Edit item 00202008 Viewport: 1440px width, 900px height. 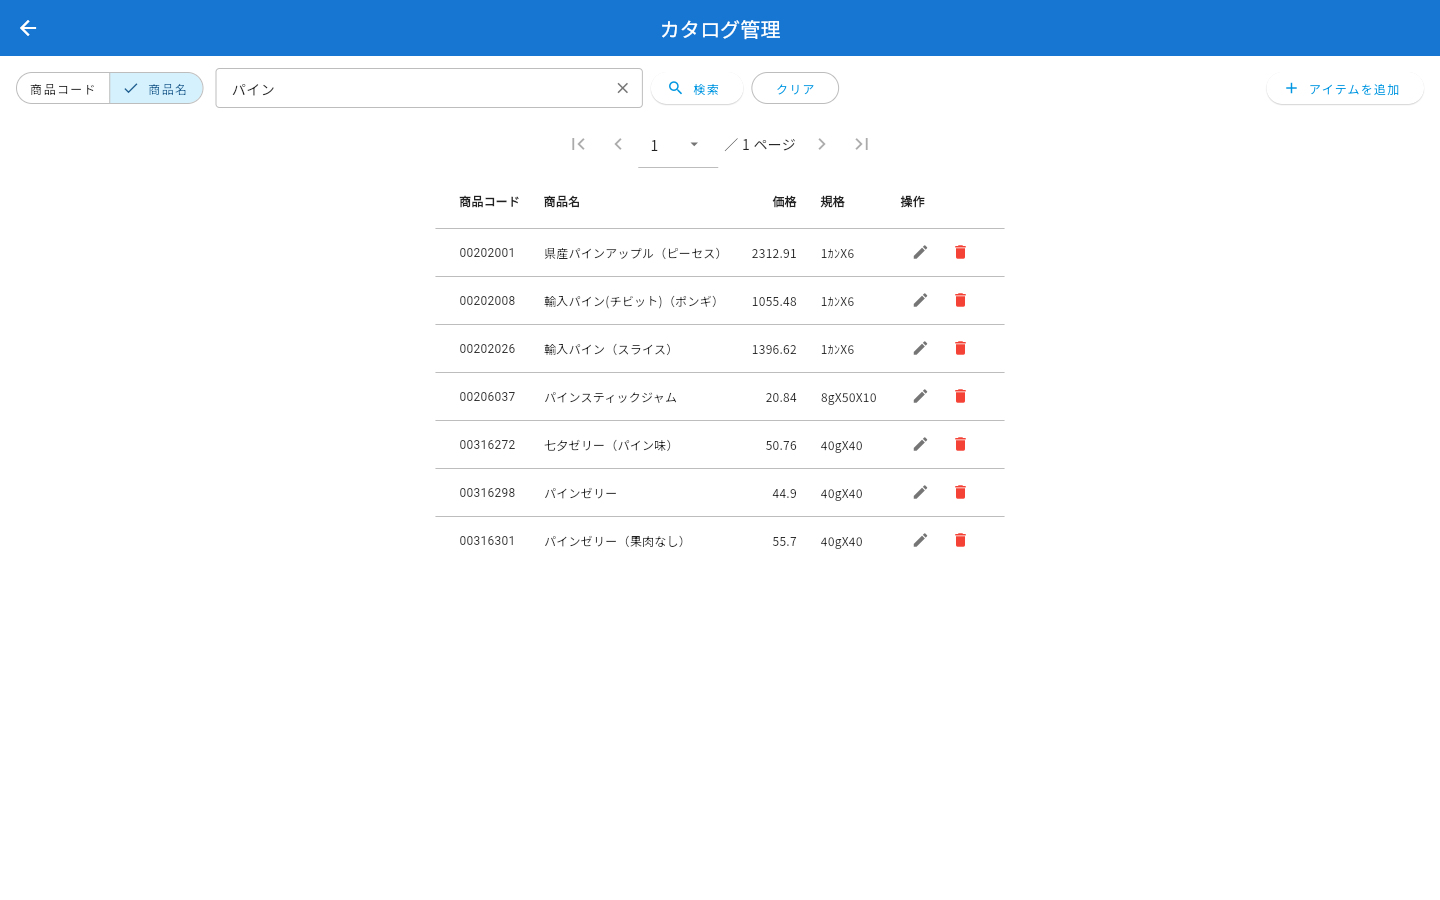pos(920,300)
